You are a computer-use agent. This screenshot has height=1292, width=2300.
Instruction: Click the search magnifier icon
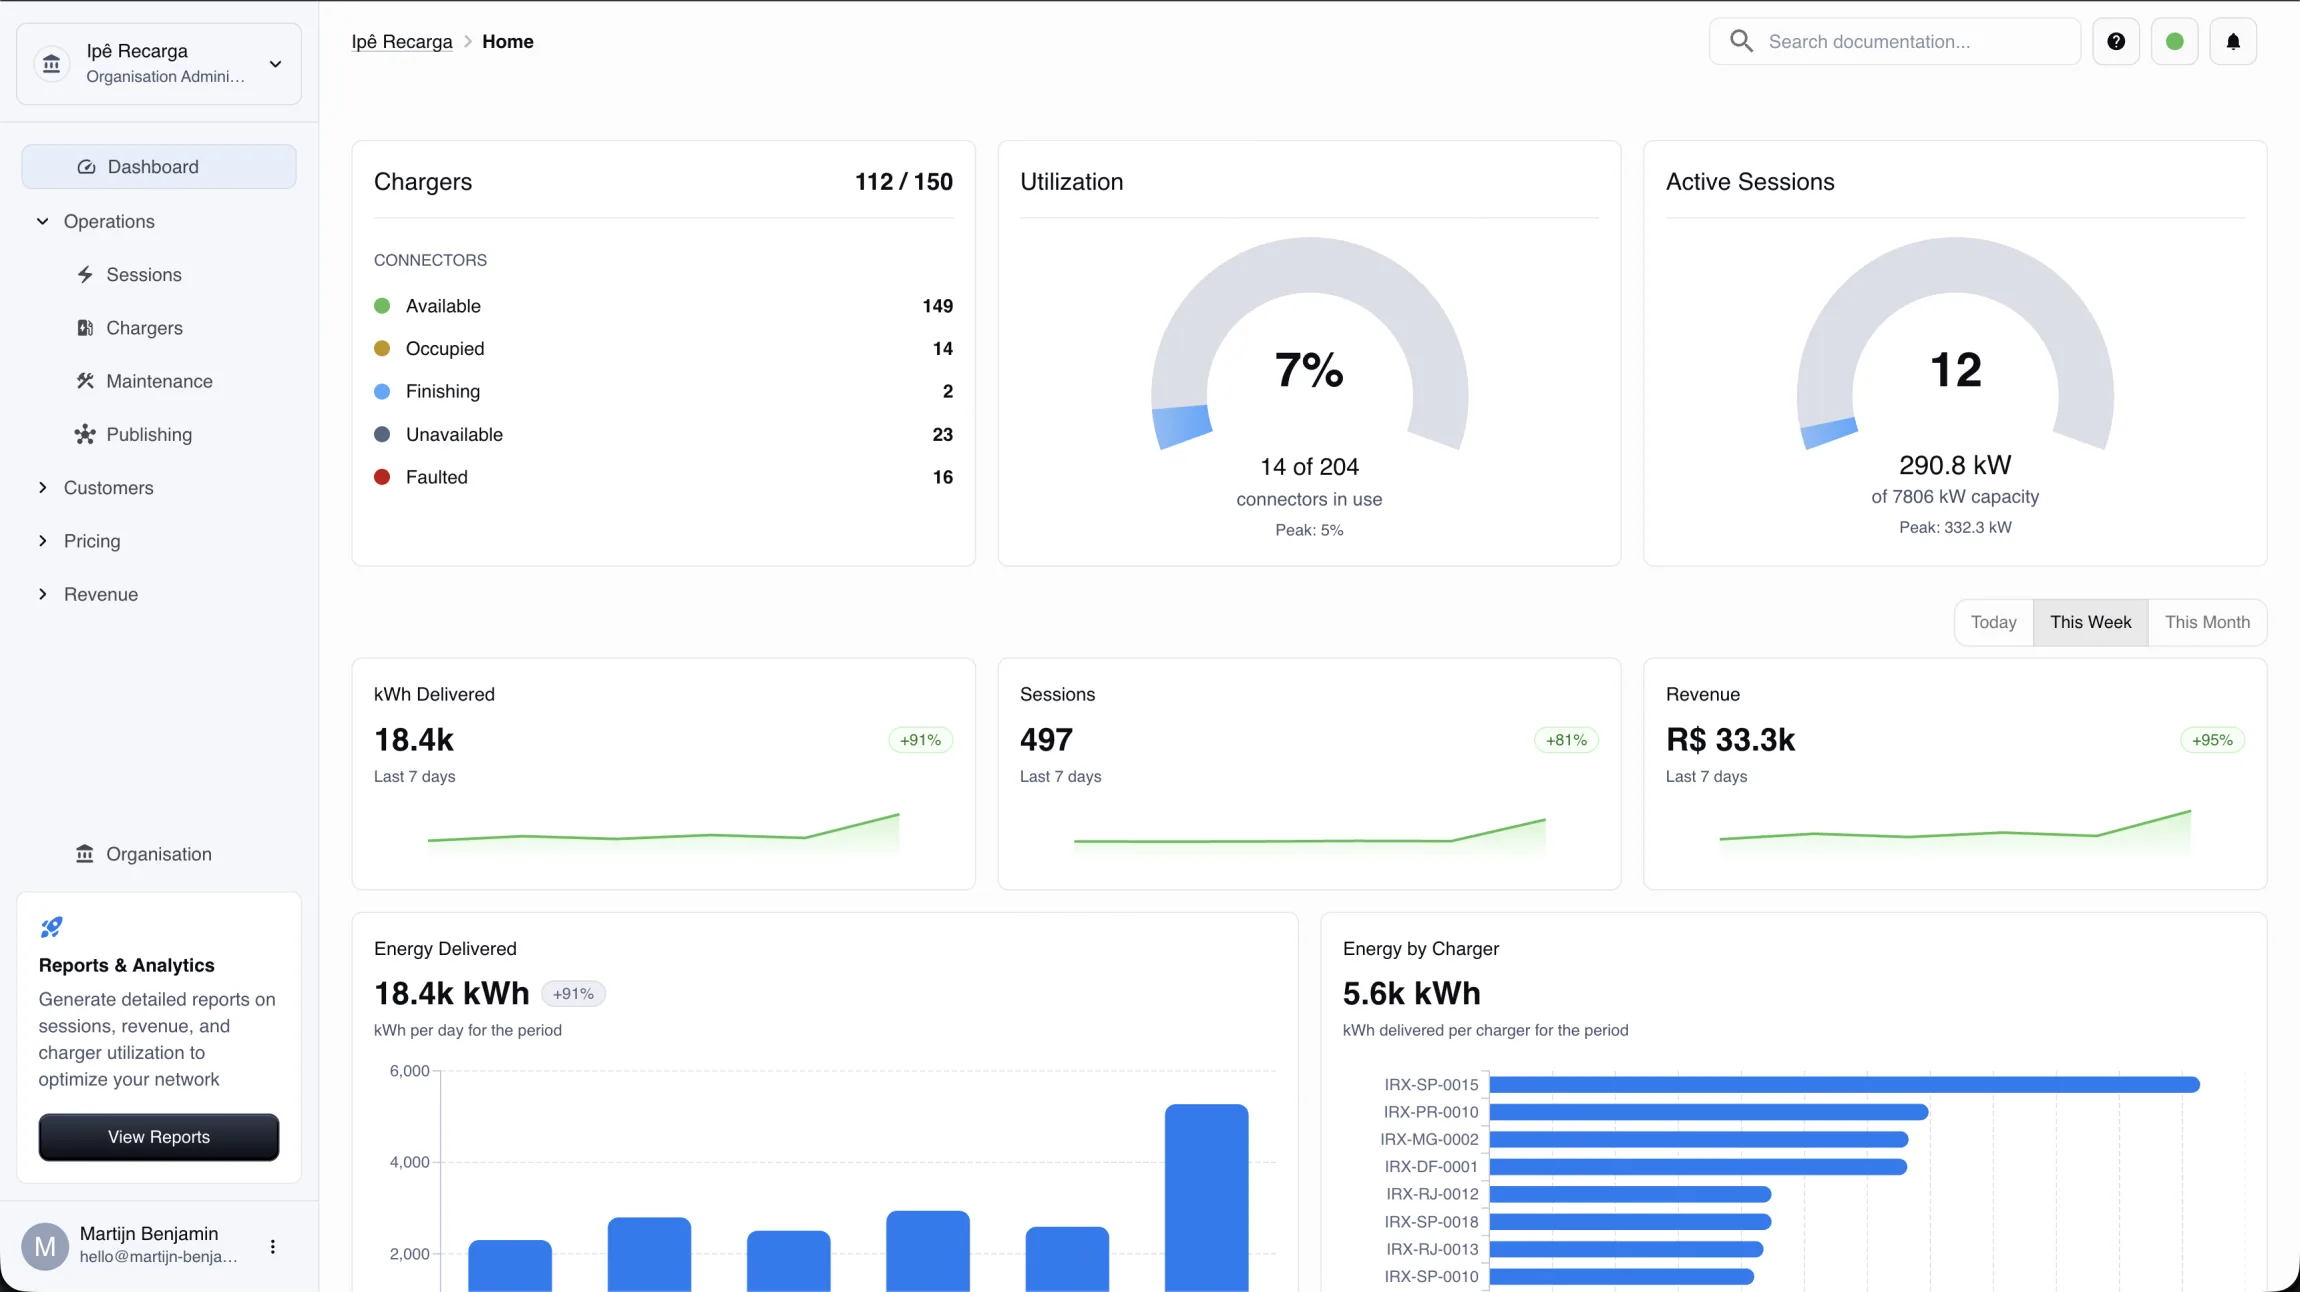tap(1741, 41)
